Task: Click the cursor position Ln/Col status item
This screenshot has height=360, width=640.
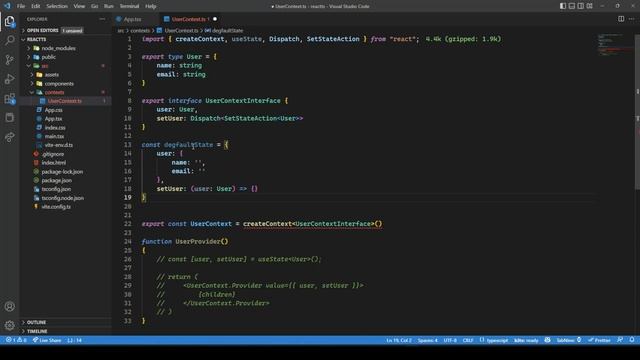Action: point(399,340)
